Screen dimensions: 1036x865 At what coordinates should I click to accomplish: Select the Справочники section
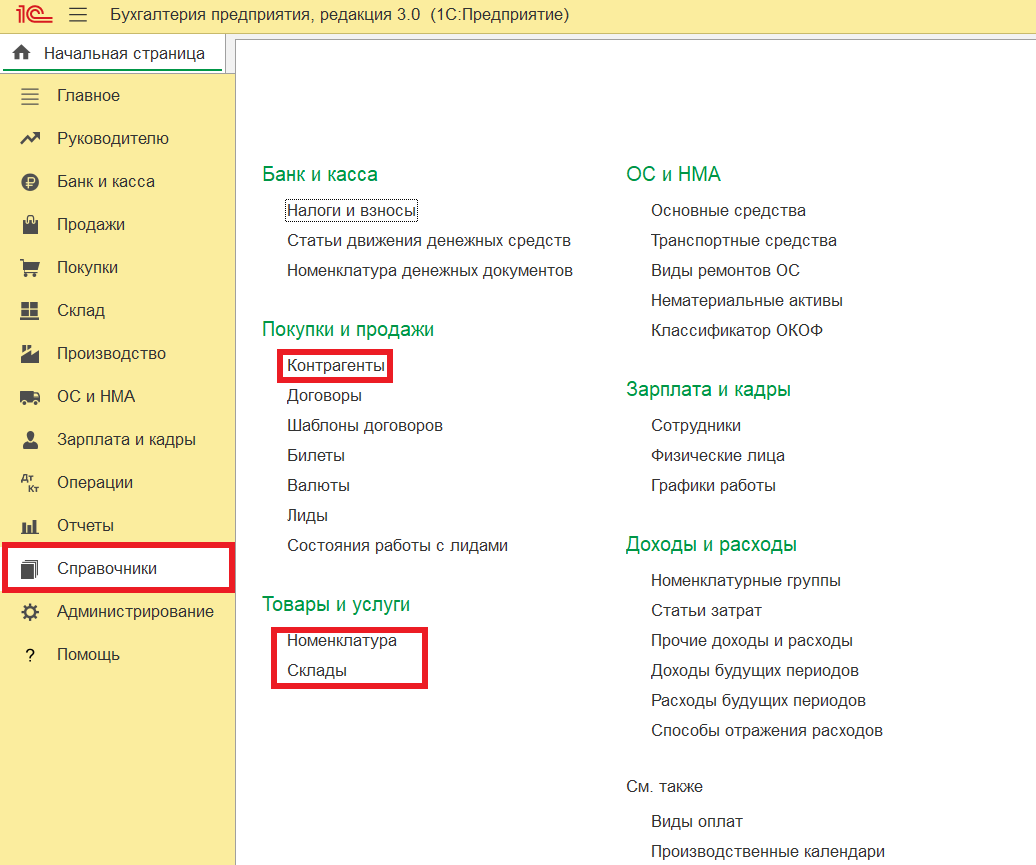point(107,568)
